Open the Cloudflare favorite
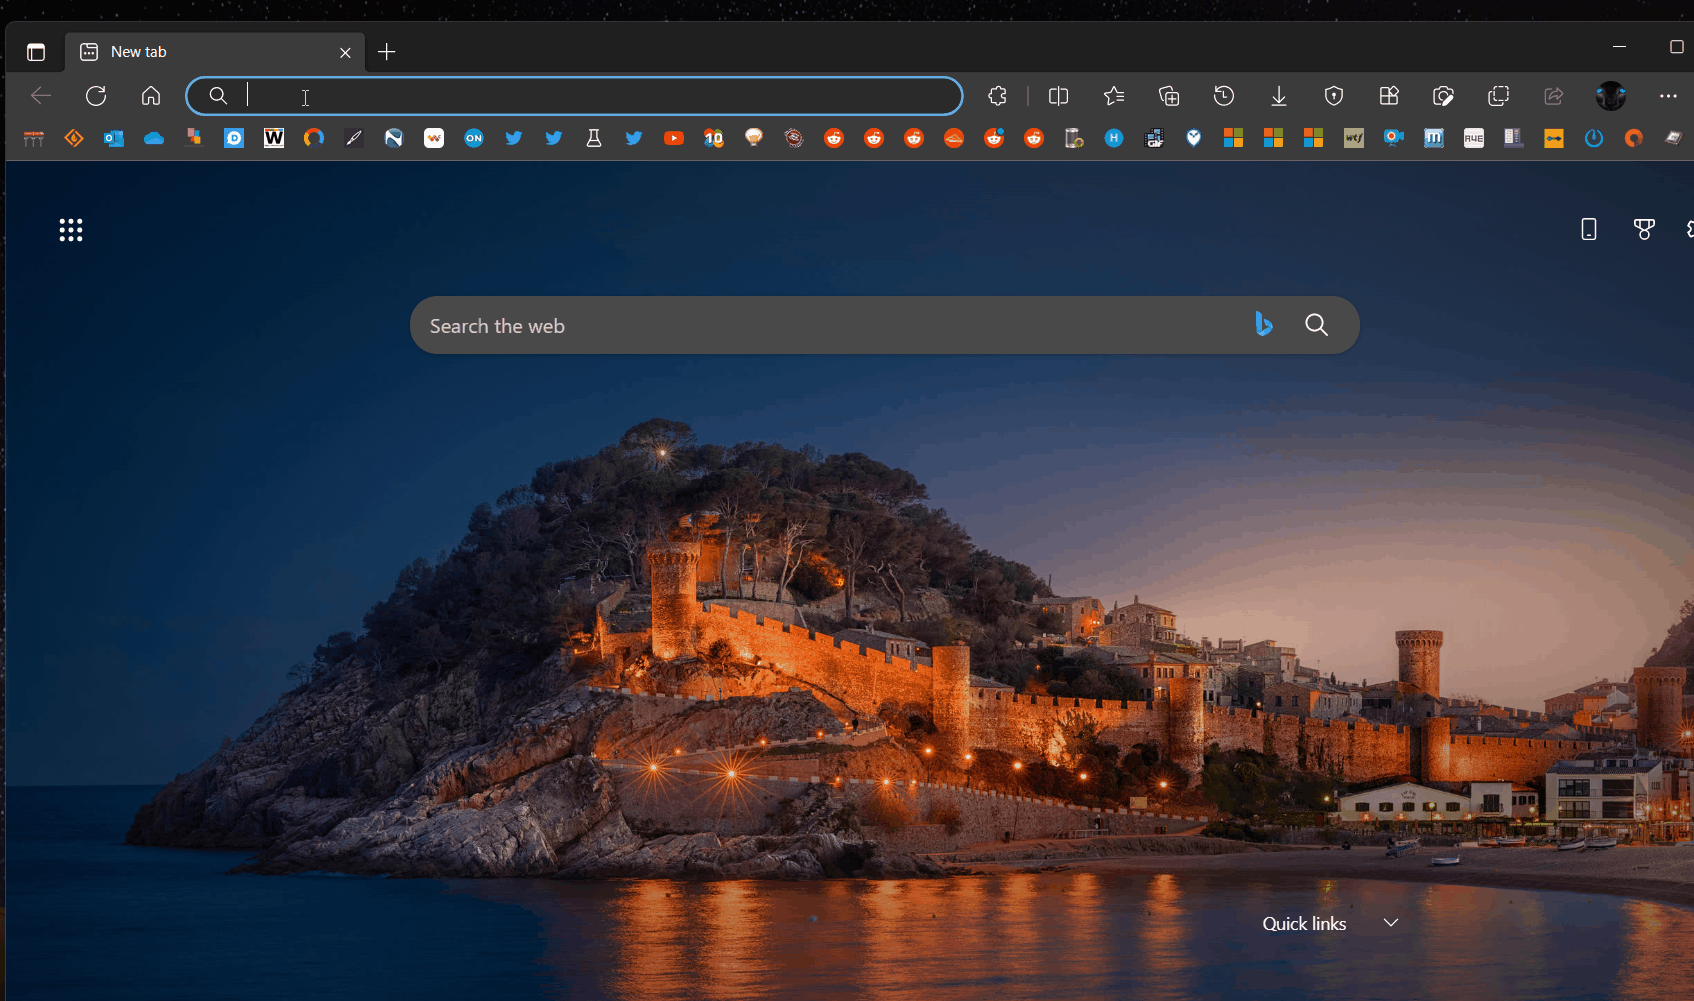 pyautogui.click(x=954, y=138)
